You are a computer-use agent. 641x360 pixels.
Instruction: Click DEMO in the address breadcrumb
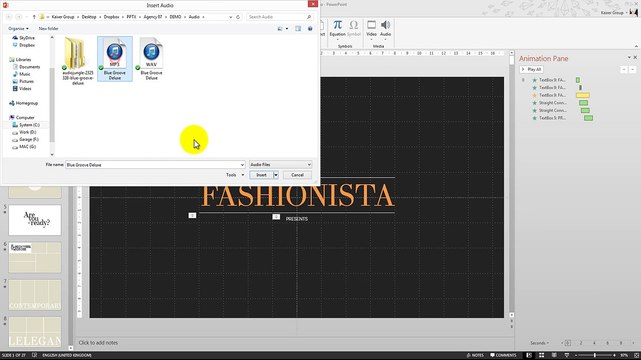click(175, 17)
